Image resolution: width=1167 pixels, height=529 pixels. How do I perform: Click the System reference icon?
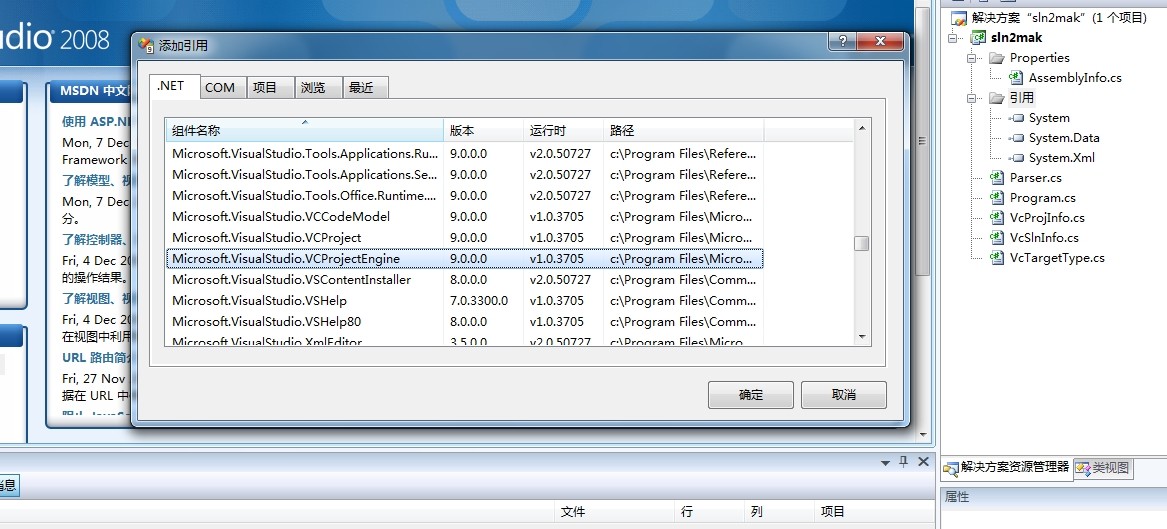coord(1017,118)
